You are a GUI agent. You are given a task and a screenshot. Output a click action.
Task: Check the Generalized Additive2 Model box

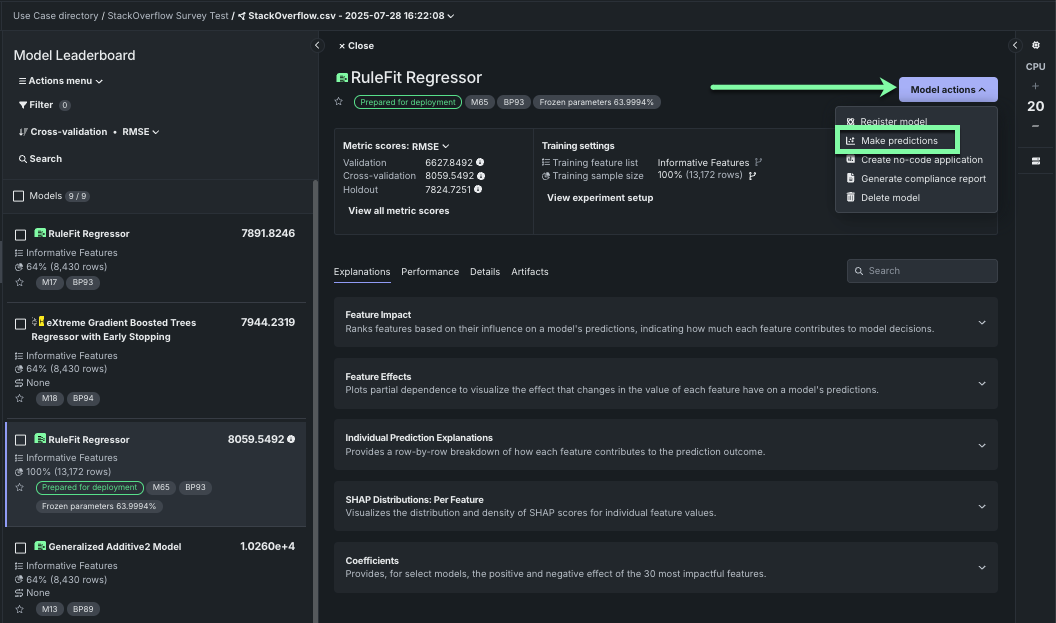[x=20, y=547]
